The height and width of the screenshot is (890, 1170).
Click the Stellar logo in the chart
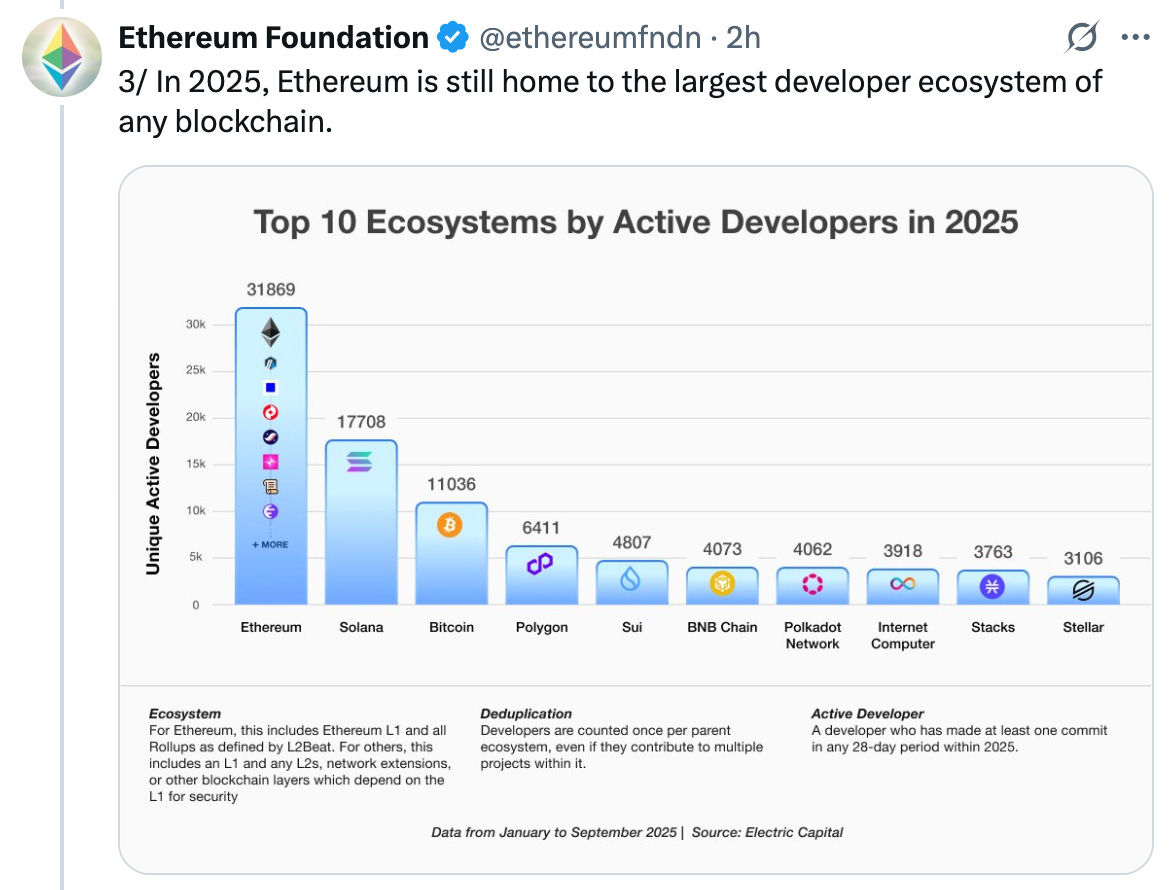[x=1083, y=590]
